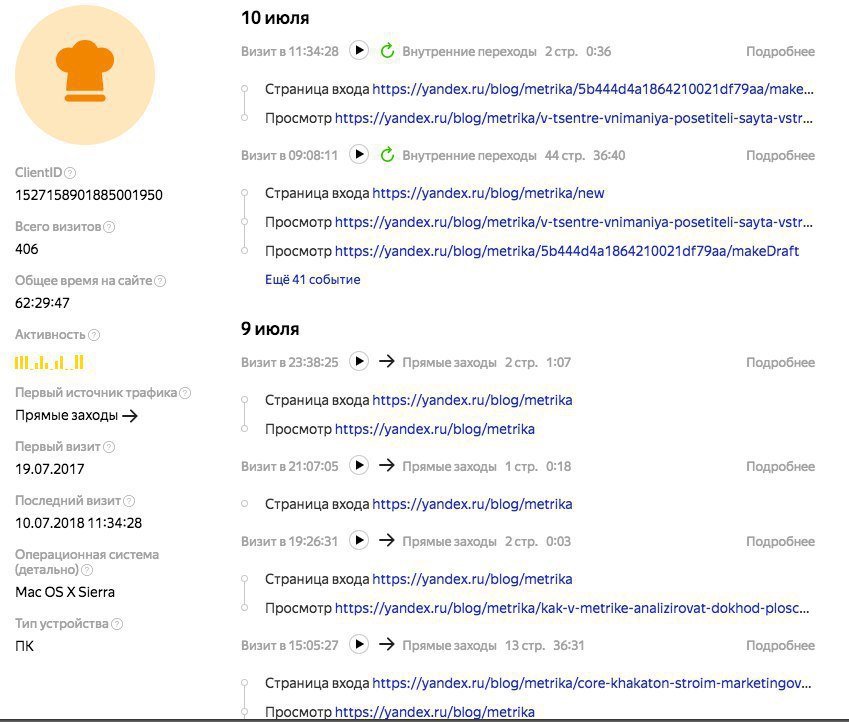
Task: Open the help icon next to Первый визит
Action: [x=109, y=447]
